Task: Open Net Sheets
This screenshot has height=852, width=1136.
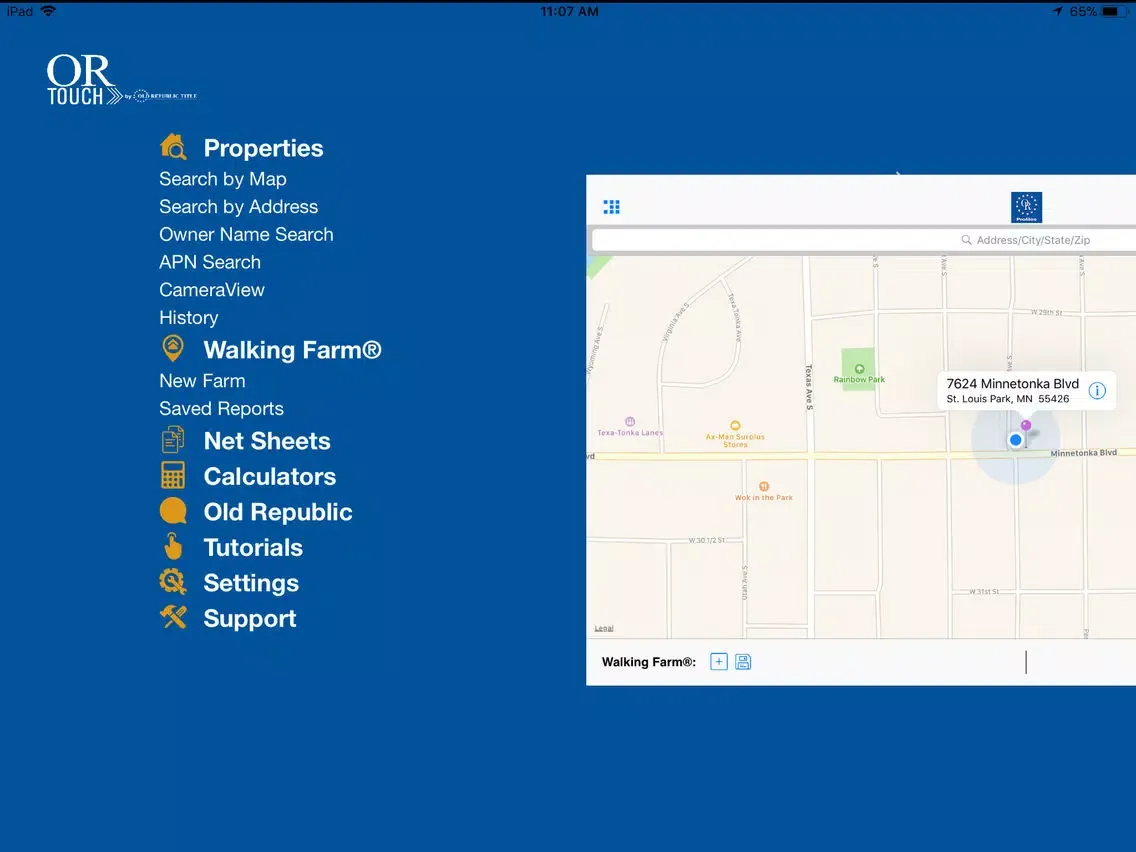Action: [267, 440]
